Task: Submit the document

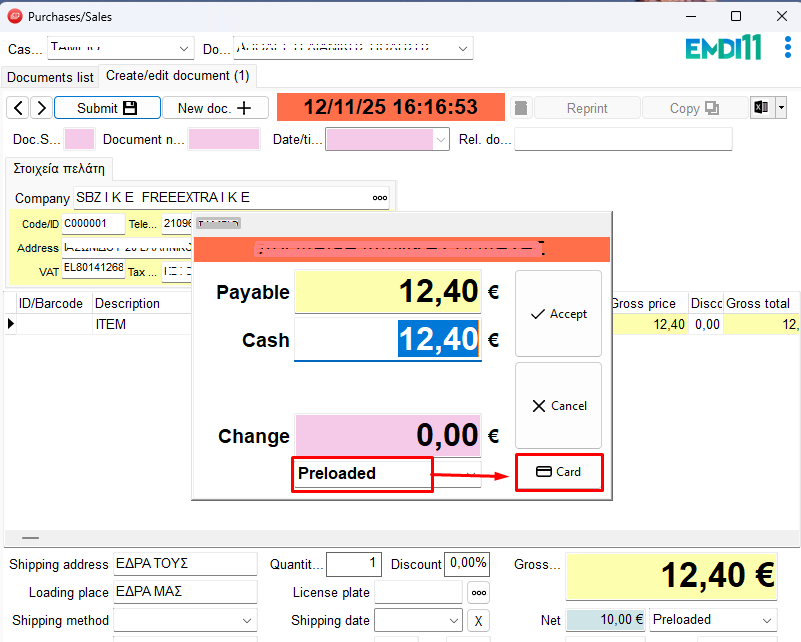Action: click(107, 108)
